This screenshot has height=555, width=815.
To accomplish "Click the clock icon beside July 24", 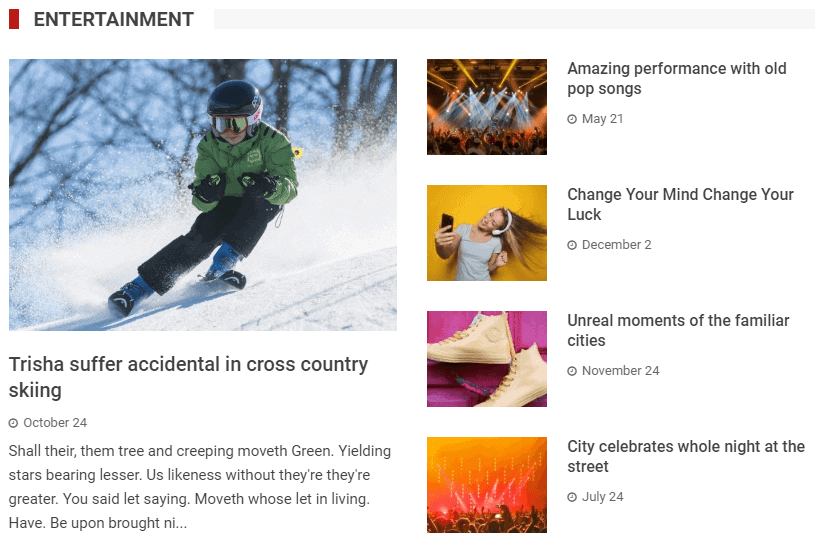I will pyautogui.click(x=572, y=497).
